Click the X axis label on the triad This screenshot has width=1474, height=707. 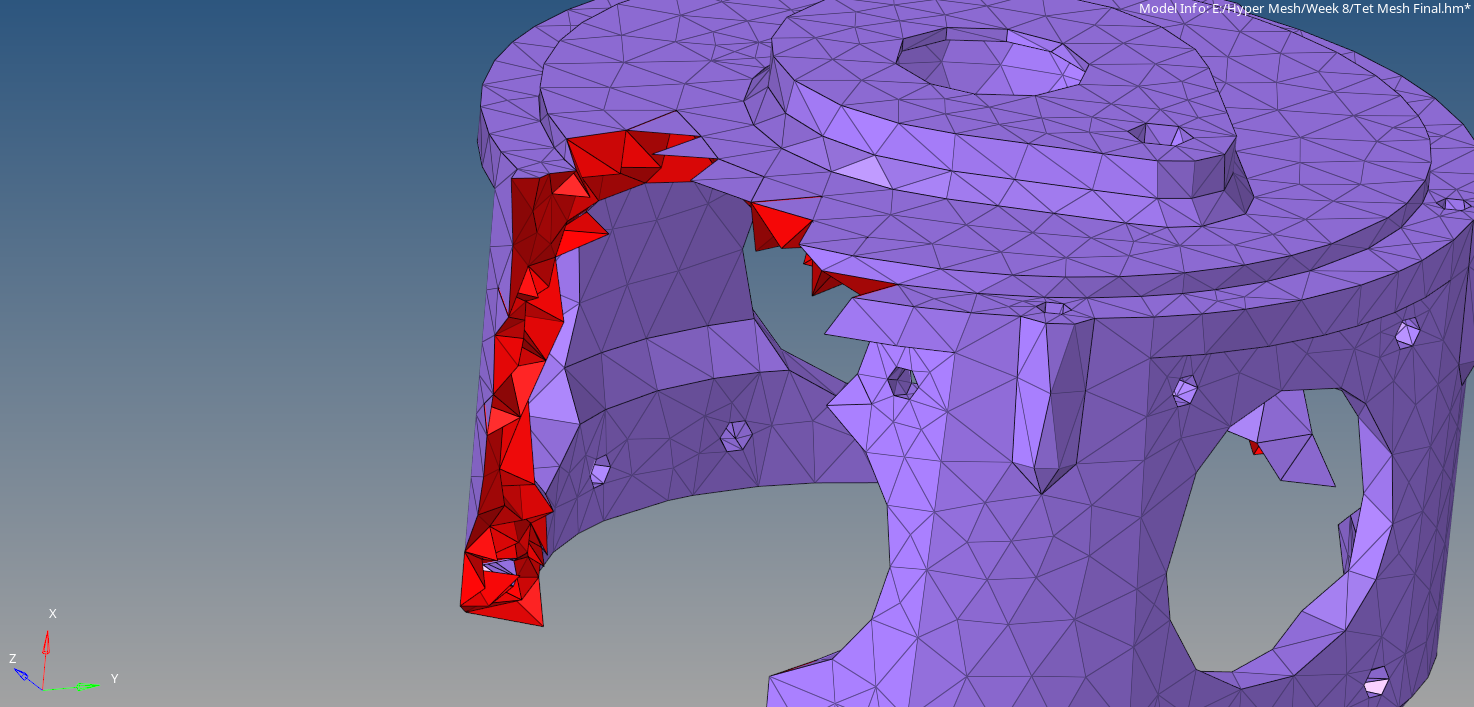(53, 614)
